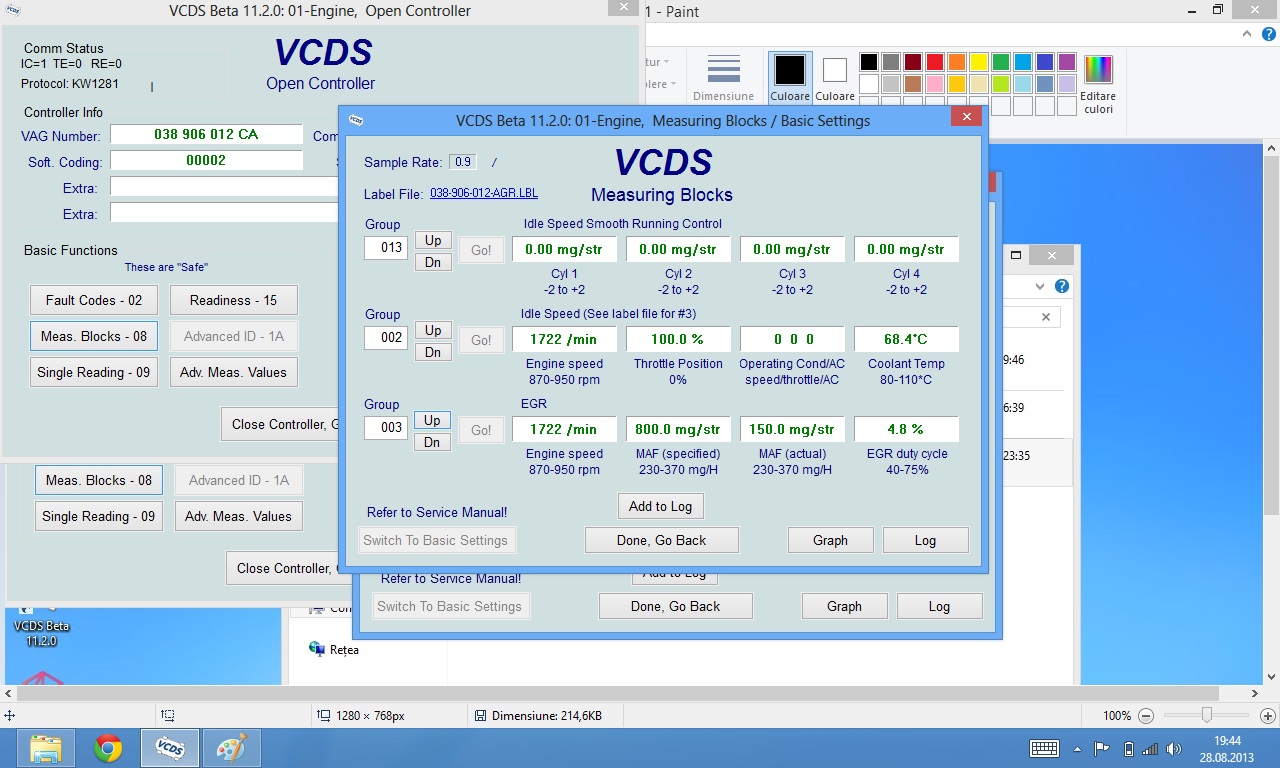Select the Throttle Position value 100.0 %
The height and width of the screenshot is (768, 1280).
(x=678, y=339)
